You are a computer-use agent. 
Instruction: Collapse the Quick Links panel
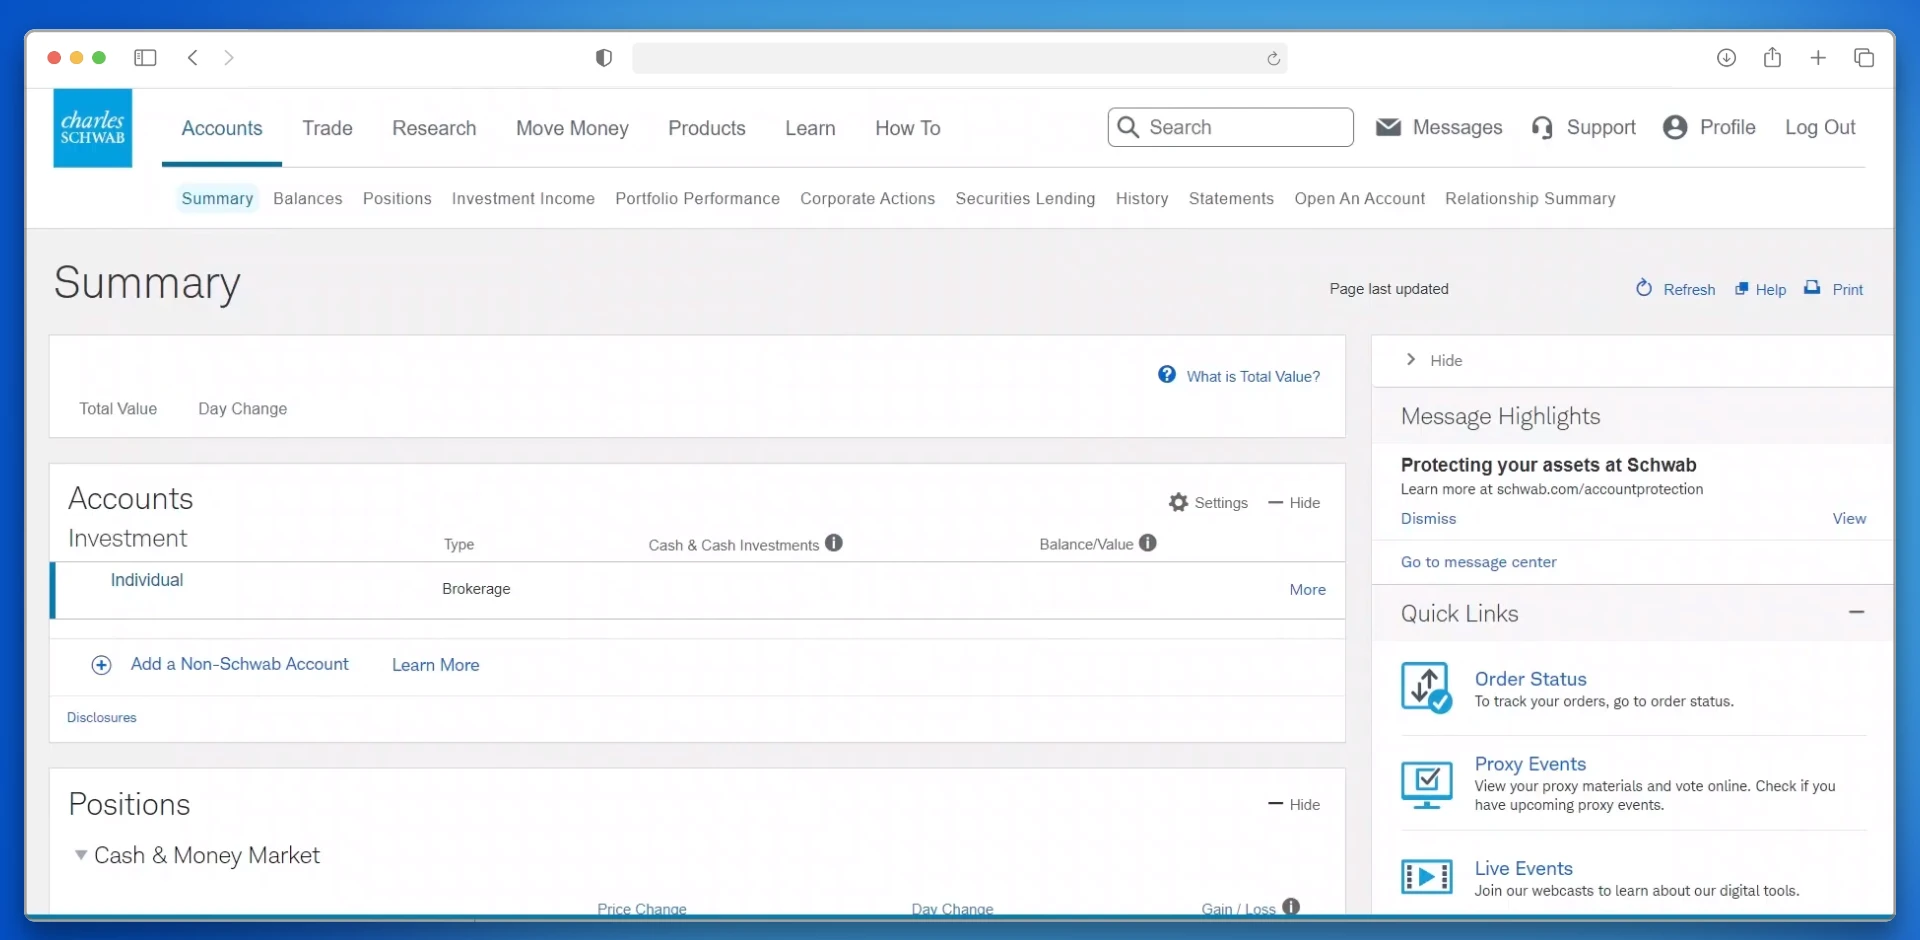1856,612
